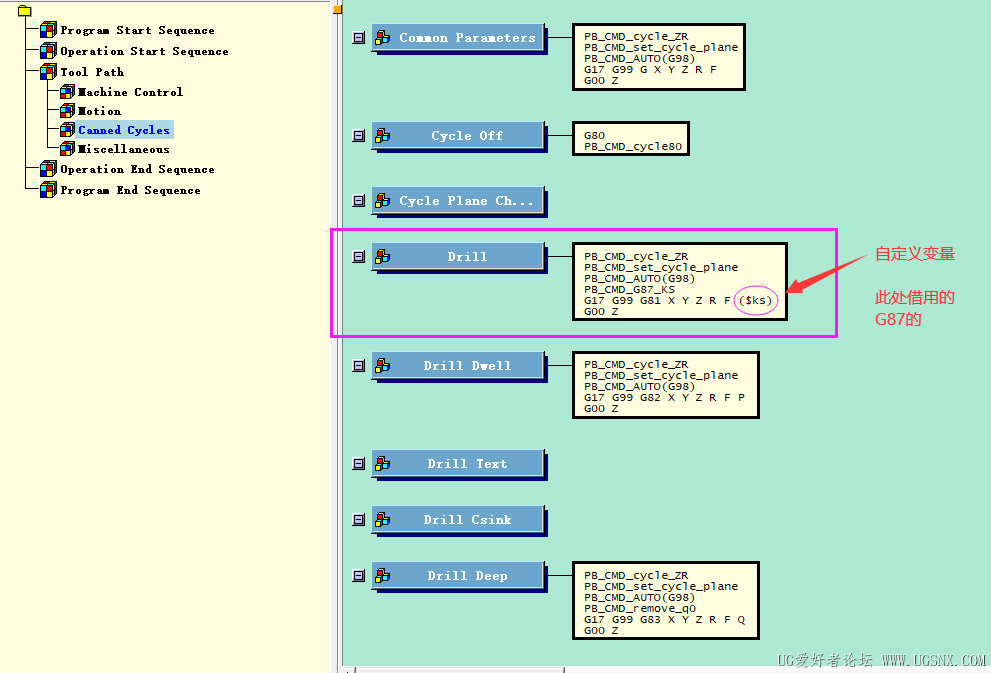
Task: Select Canned Cycles in the tree
Action: (x=124, y=130)
